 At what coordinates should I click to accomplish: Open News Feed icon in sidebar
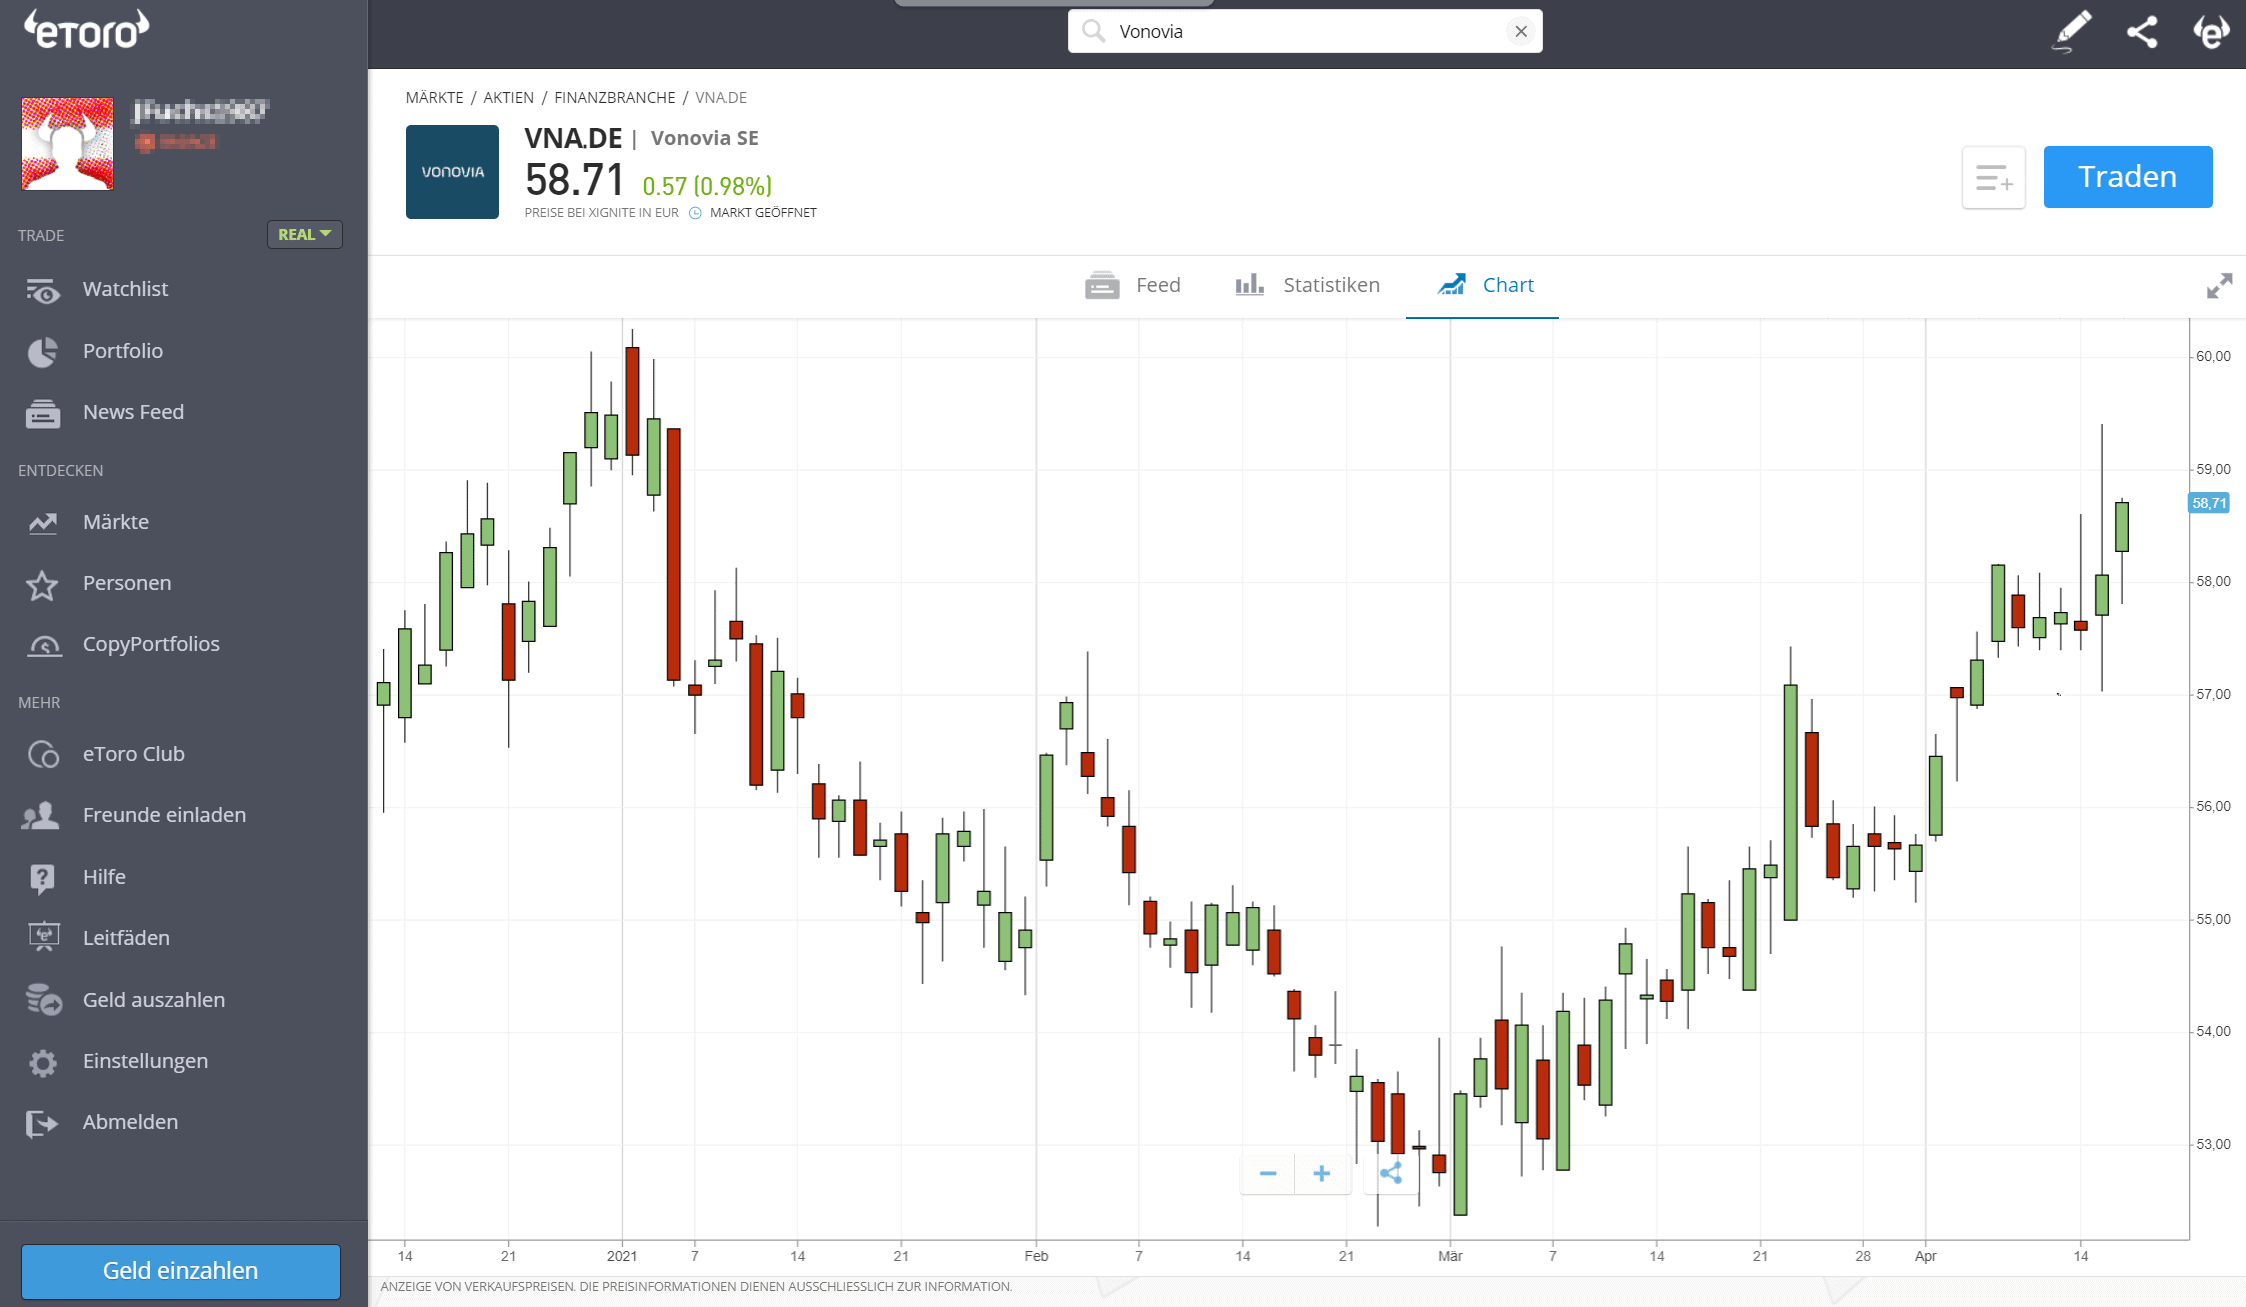pos(43,413)
